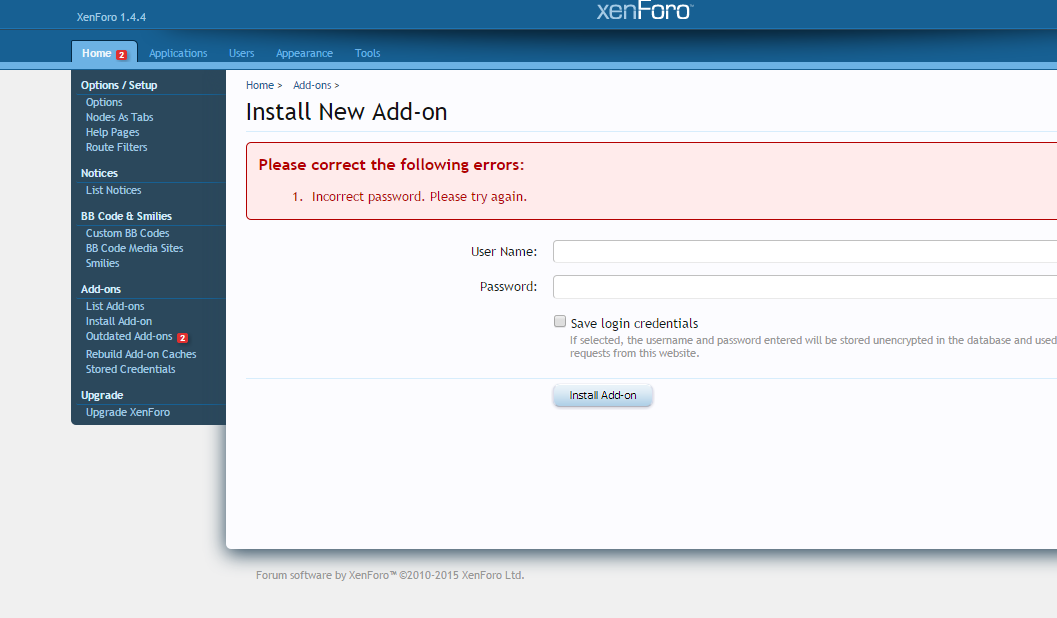The height and width of the screenshot is (618, 1057).
Task: Open Nodes As Tabs options
Action: tap(120, 117)
